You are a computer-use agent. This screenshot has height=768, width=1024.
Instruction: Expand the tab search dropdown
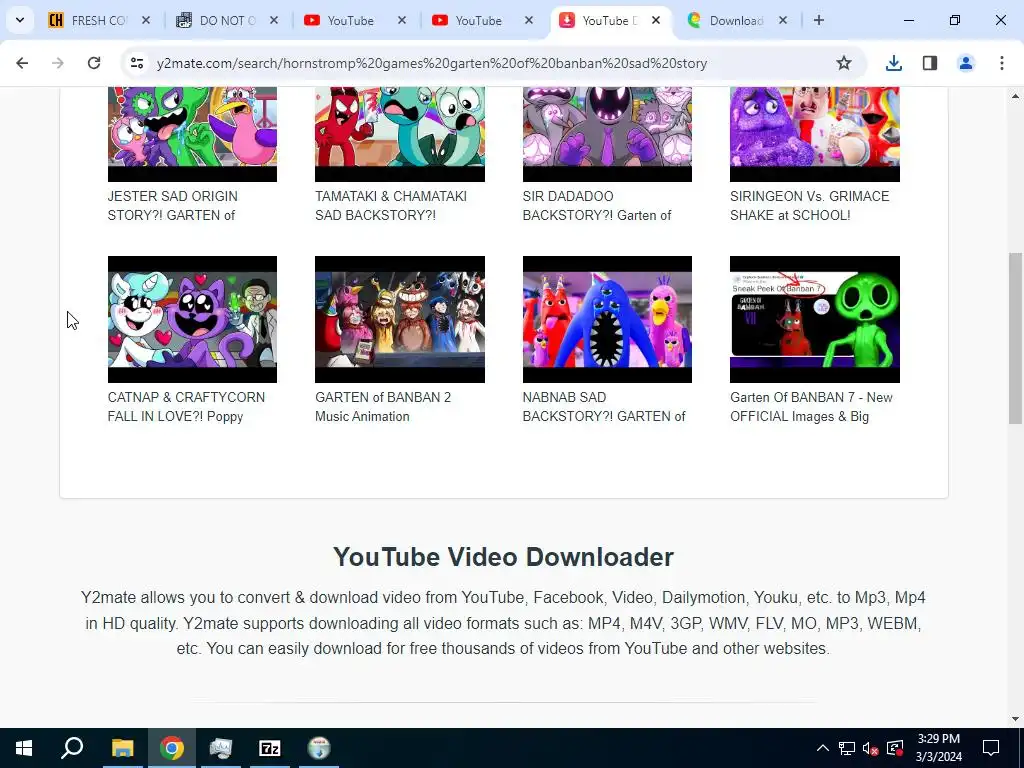20,20
